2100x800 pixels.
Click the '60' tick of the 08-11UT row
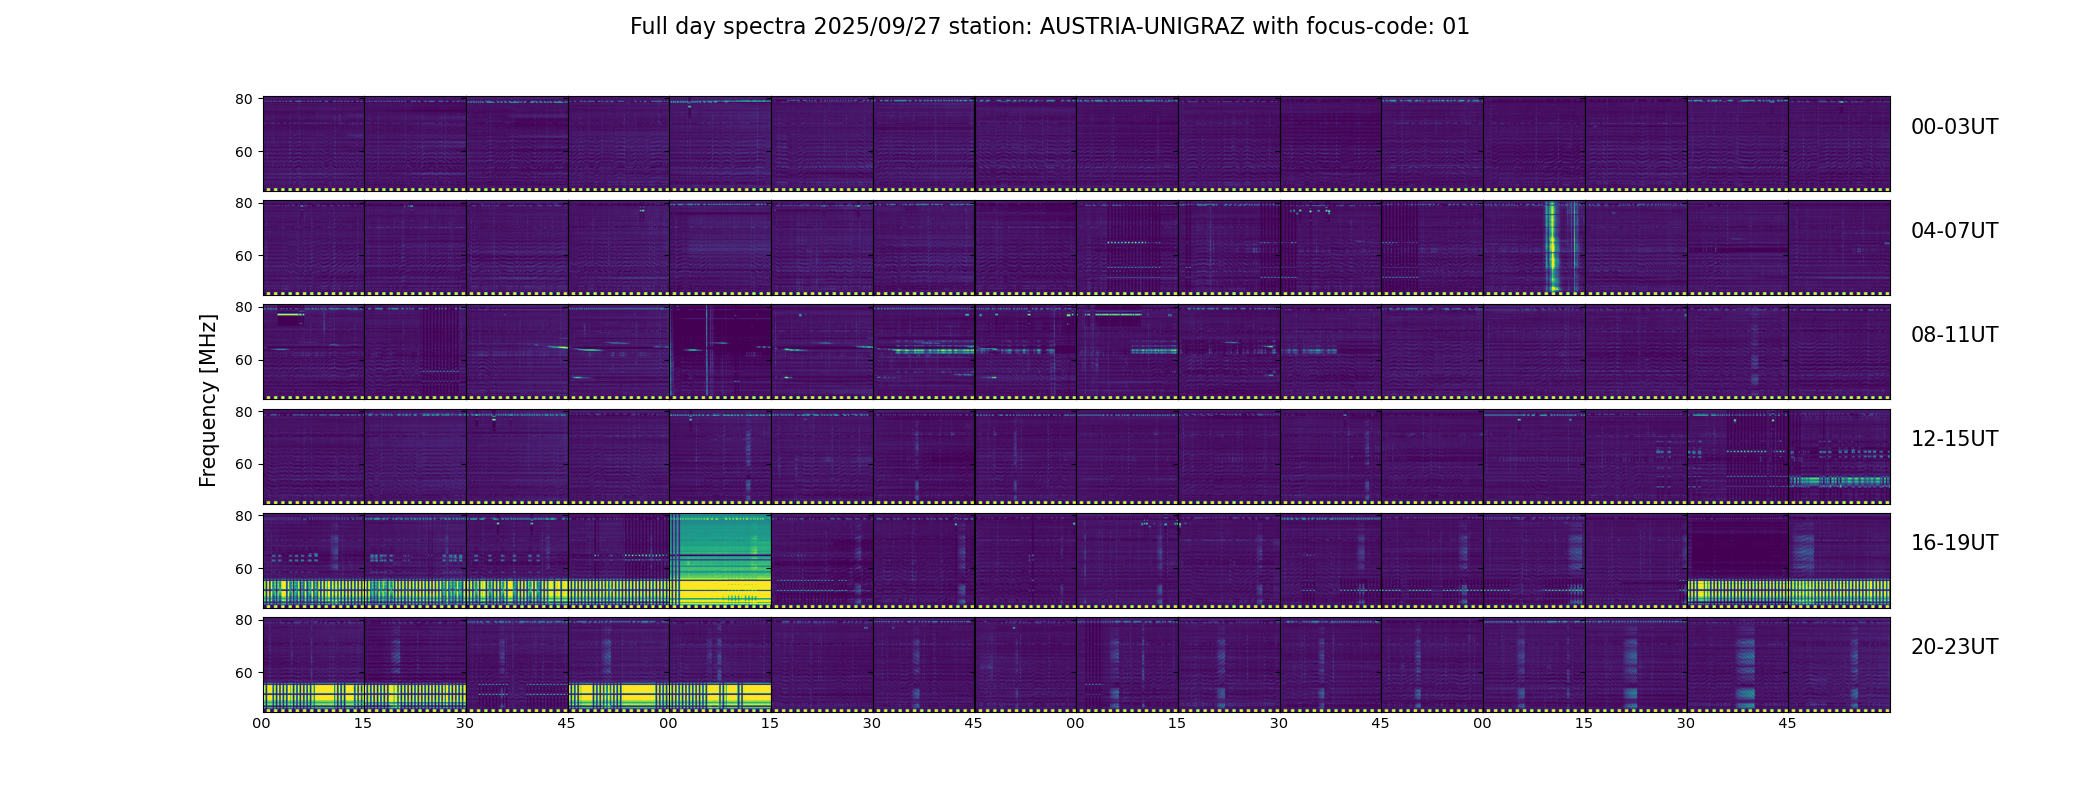pyautogui.click(x=243, y=360)
